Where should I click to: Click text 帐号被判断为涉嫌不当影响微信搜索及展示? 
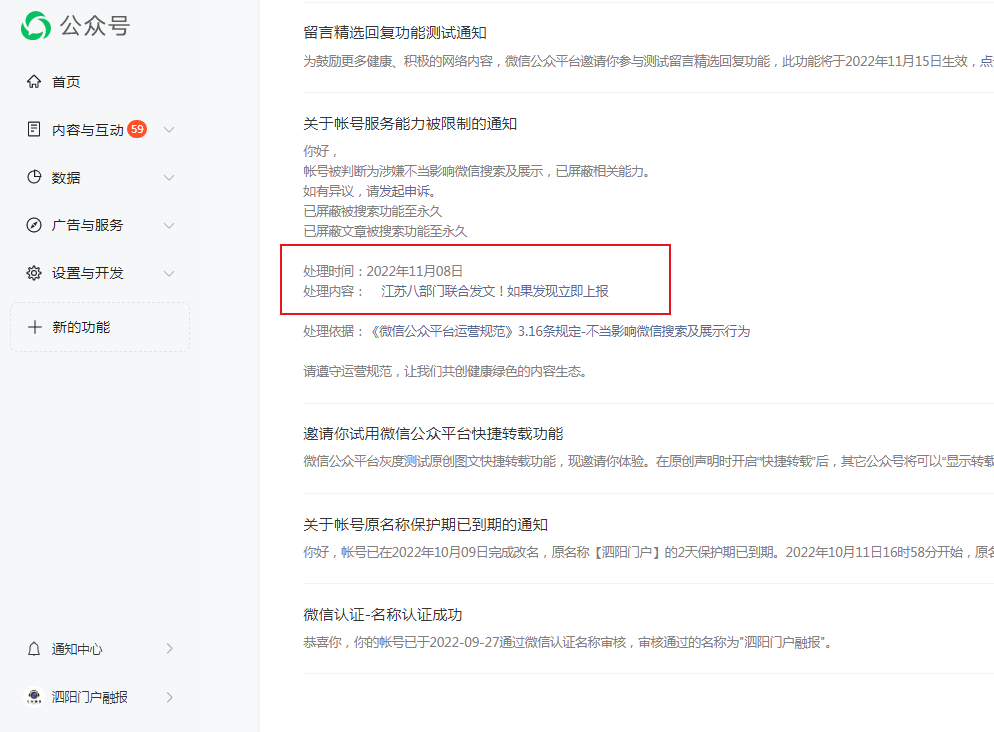[x=477, y=171]
